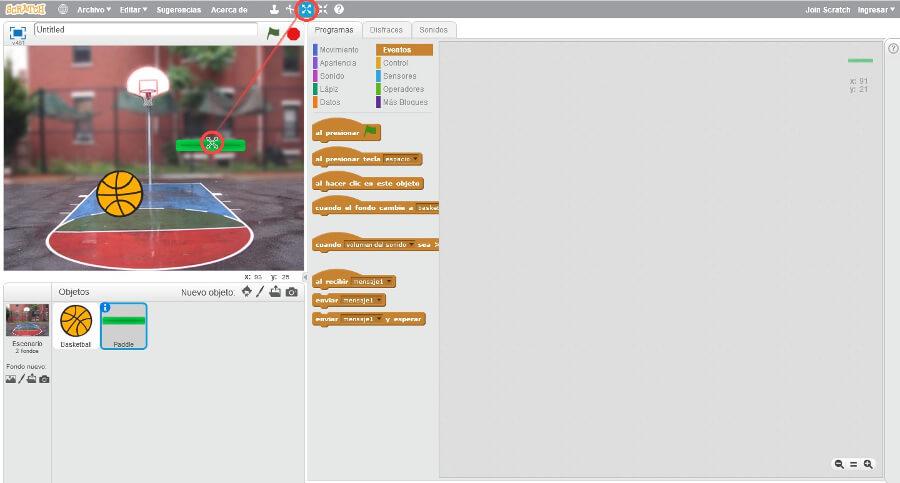Zoom out of the scripts area
The image size is (900, 483).
pos(839,464)
